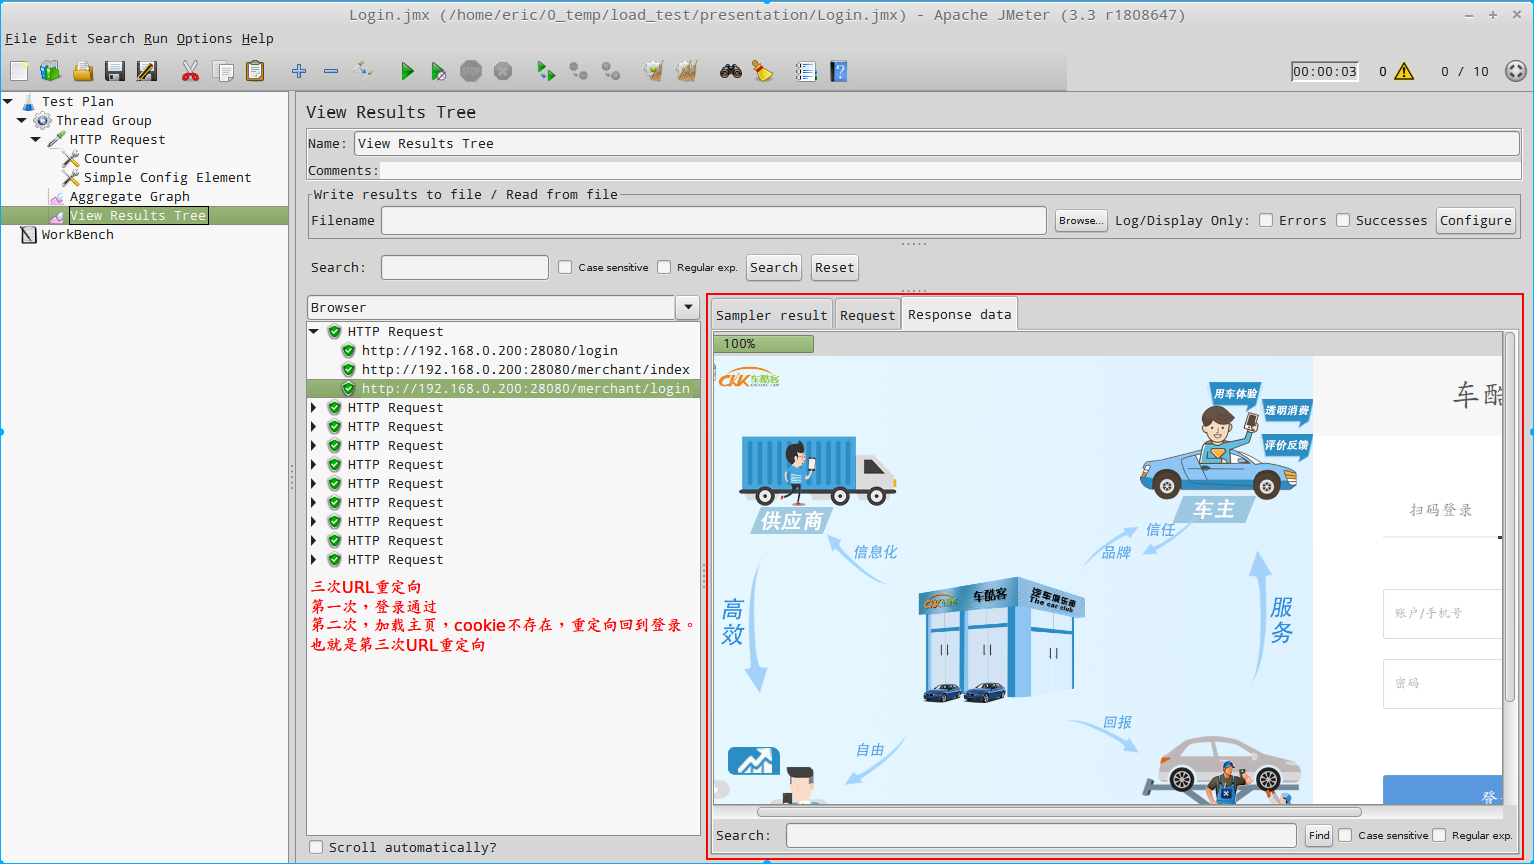Screen dimensions: 1534x864
Task: Click the Clear All broom icon
Action: (x=686, y=71)
